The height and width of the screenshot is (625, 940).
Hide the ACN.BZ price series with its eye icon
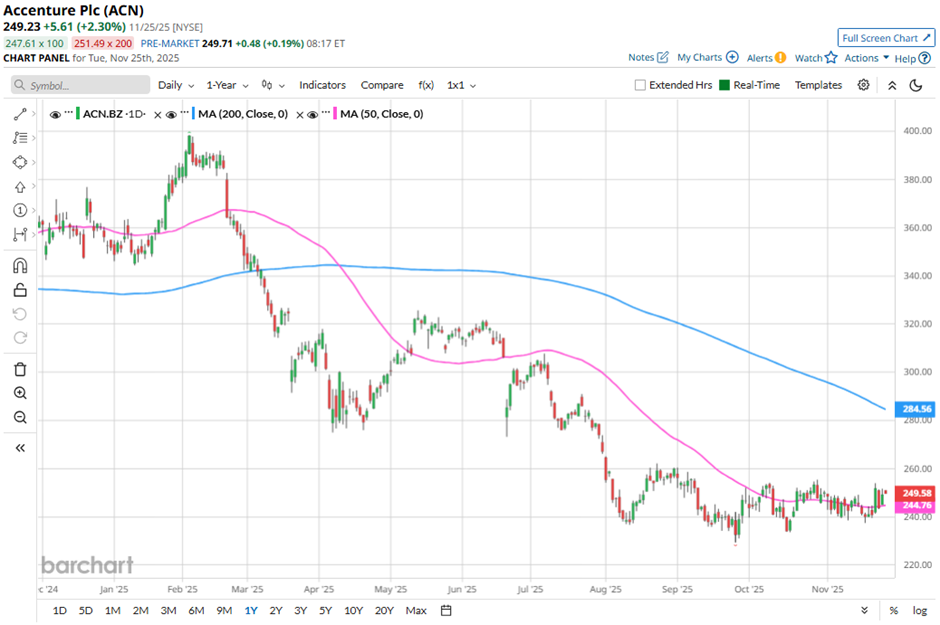coord(54,114)
